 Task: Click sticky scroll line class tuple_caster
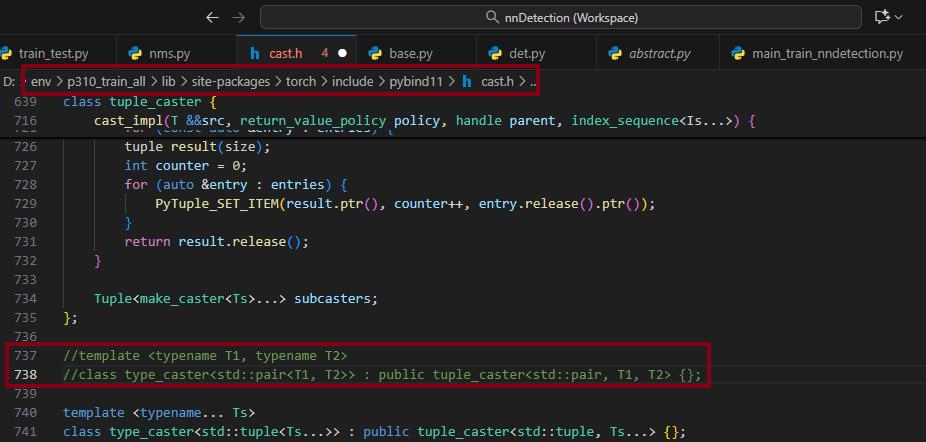140,102
